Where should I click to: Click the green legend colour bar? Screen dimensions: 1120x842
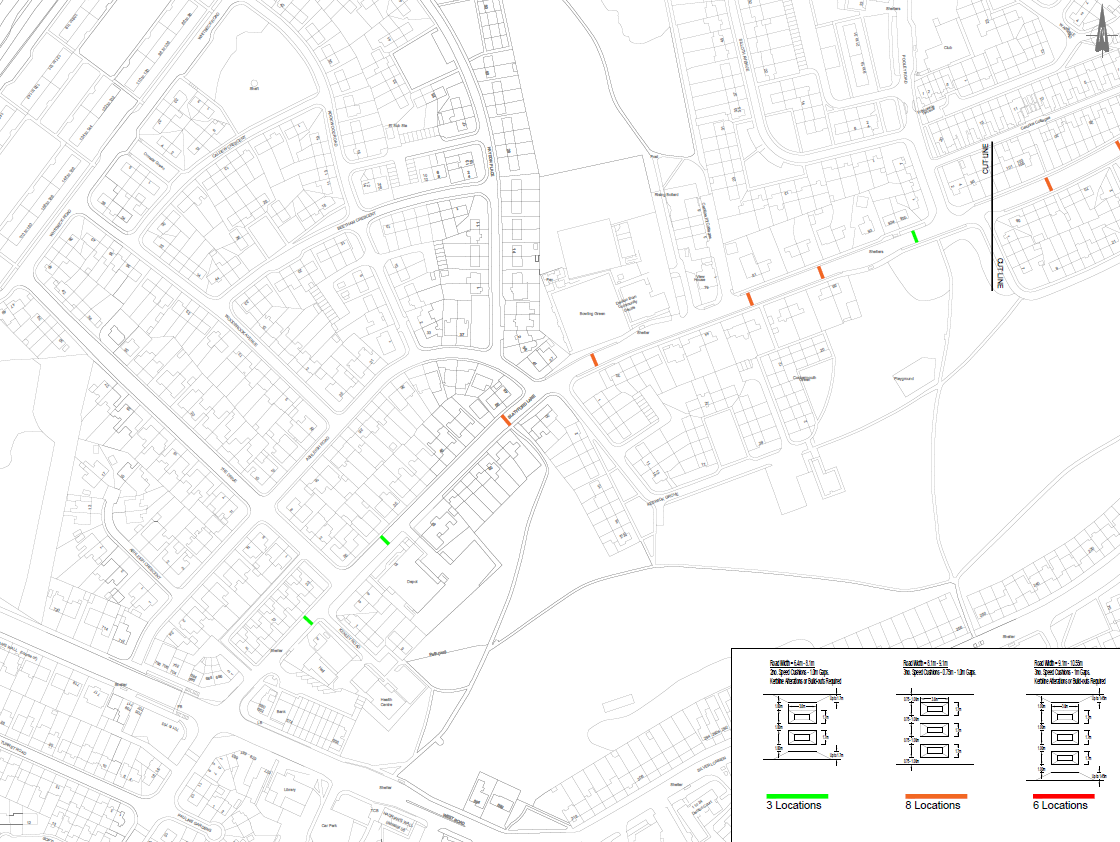pyautogui.click(x=797, y=796)
